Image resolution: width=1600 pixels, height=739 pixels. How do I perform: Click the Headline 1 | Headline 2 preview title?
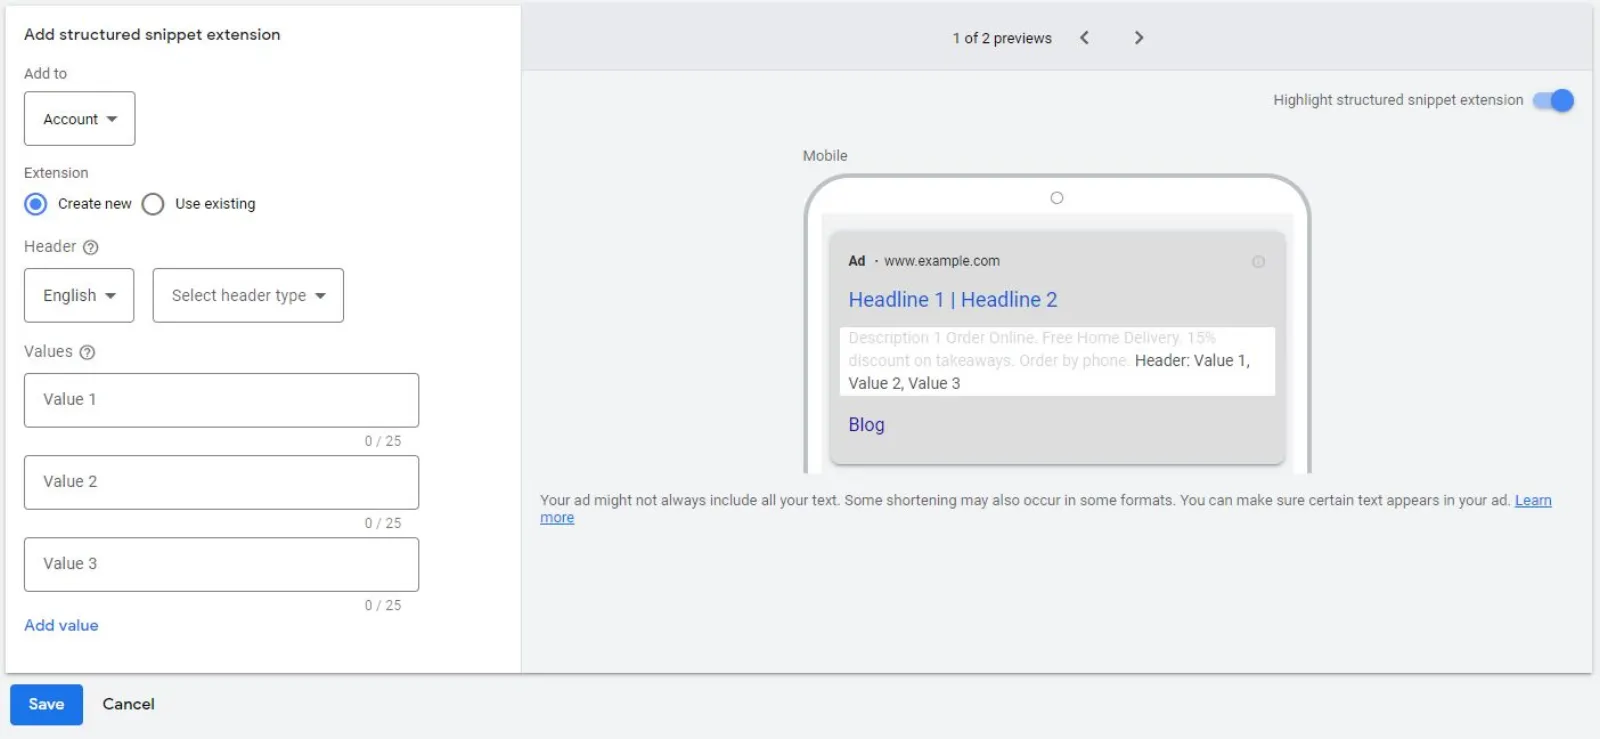tap(953, 299)
